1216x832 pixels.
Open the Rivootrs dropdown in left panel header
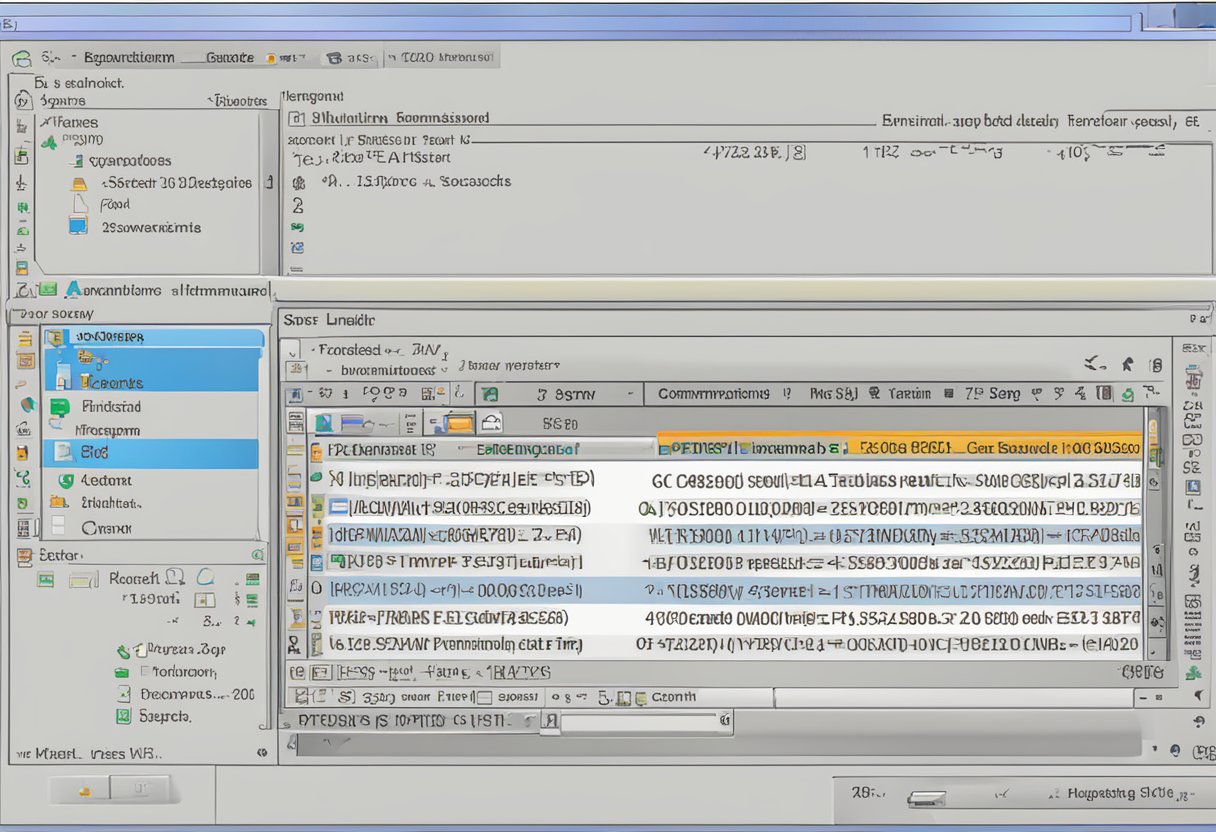tap(238, 101)
